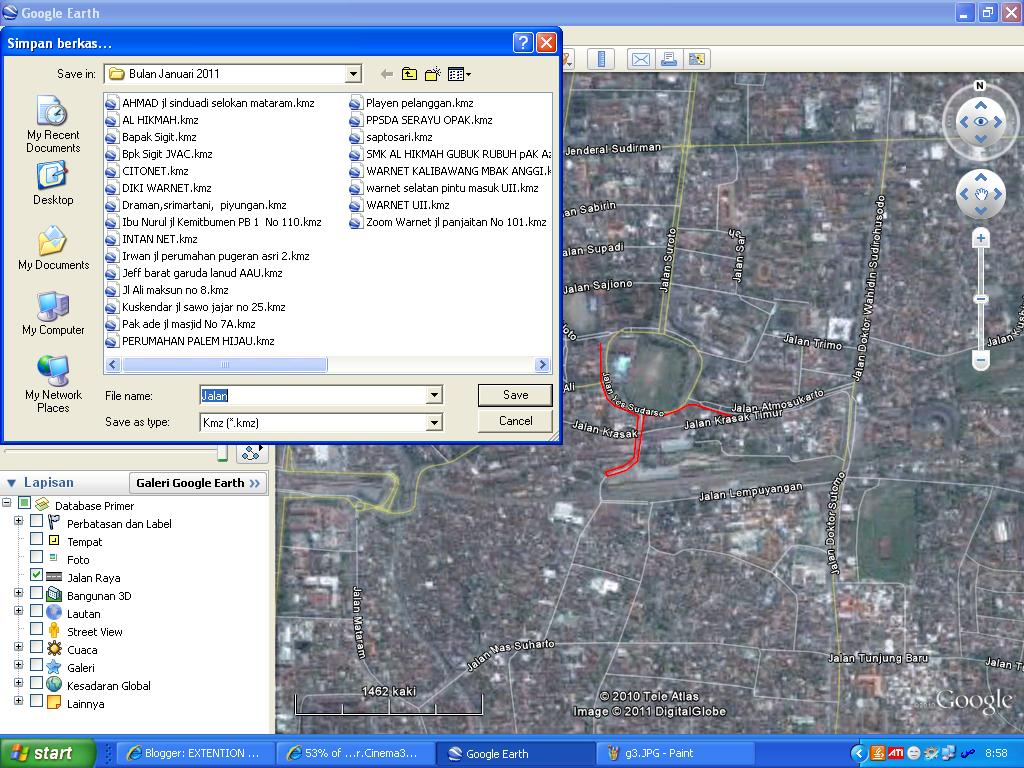Click the Cuaca sun layer icon
1024x768 pixels.
[54, 649]
